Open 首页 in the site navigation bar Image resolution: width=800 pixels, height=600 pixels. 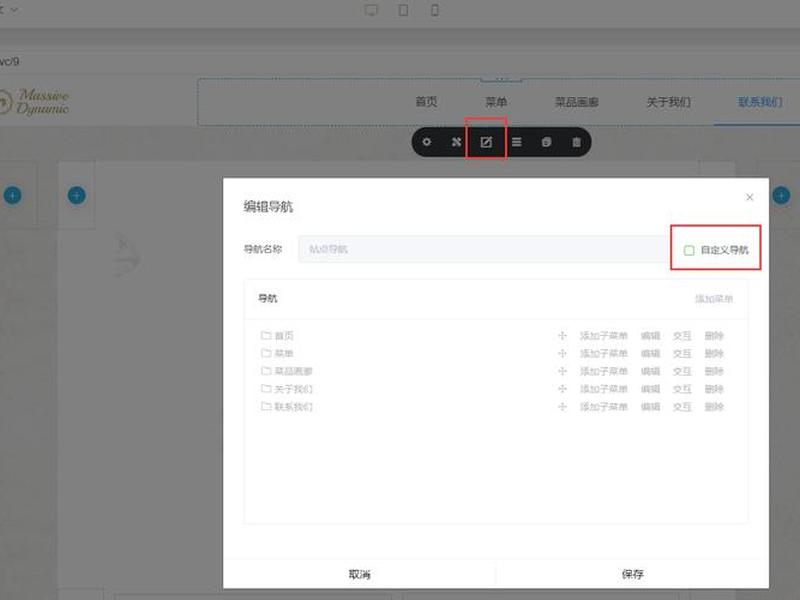(x=426, y=102)
